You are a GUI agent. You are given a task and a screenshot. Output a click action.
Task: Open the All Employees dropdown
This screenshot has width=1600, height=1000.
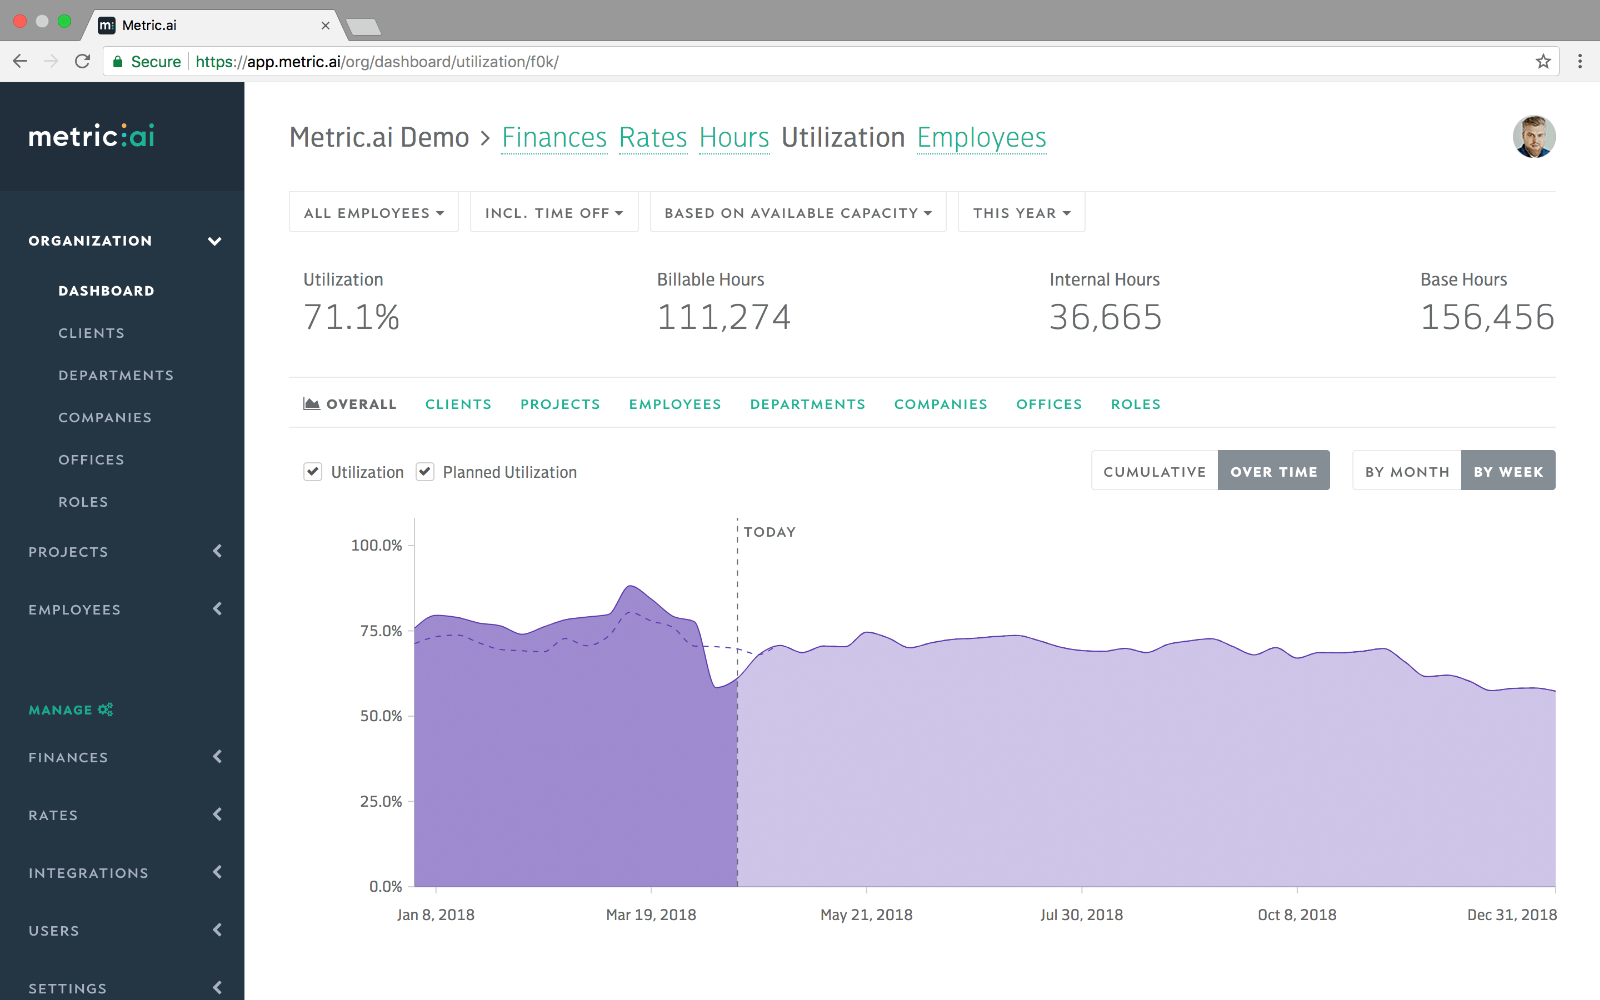[374, 212]
